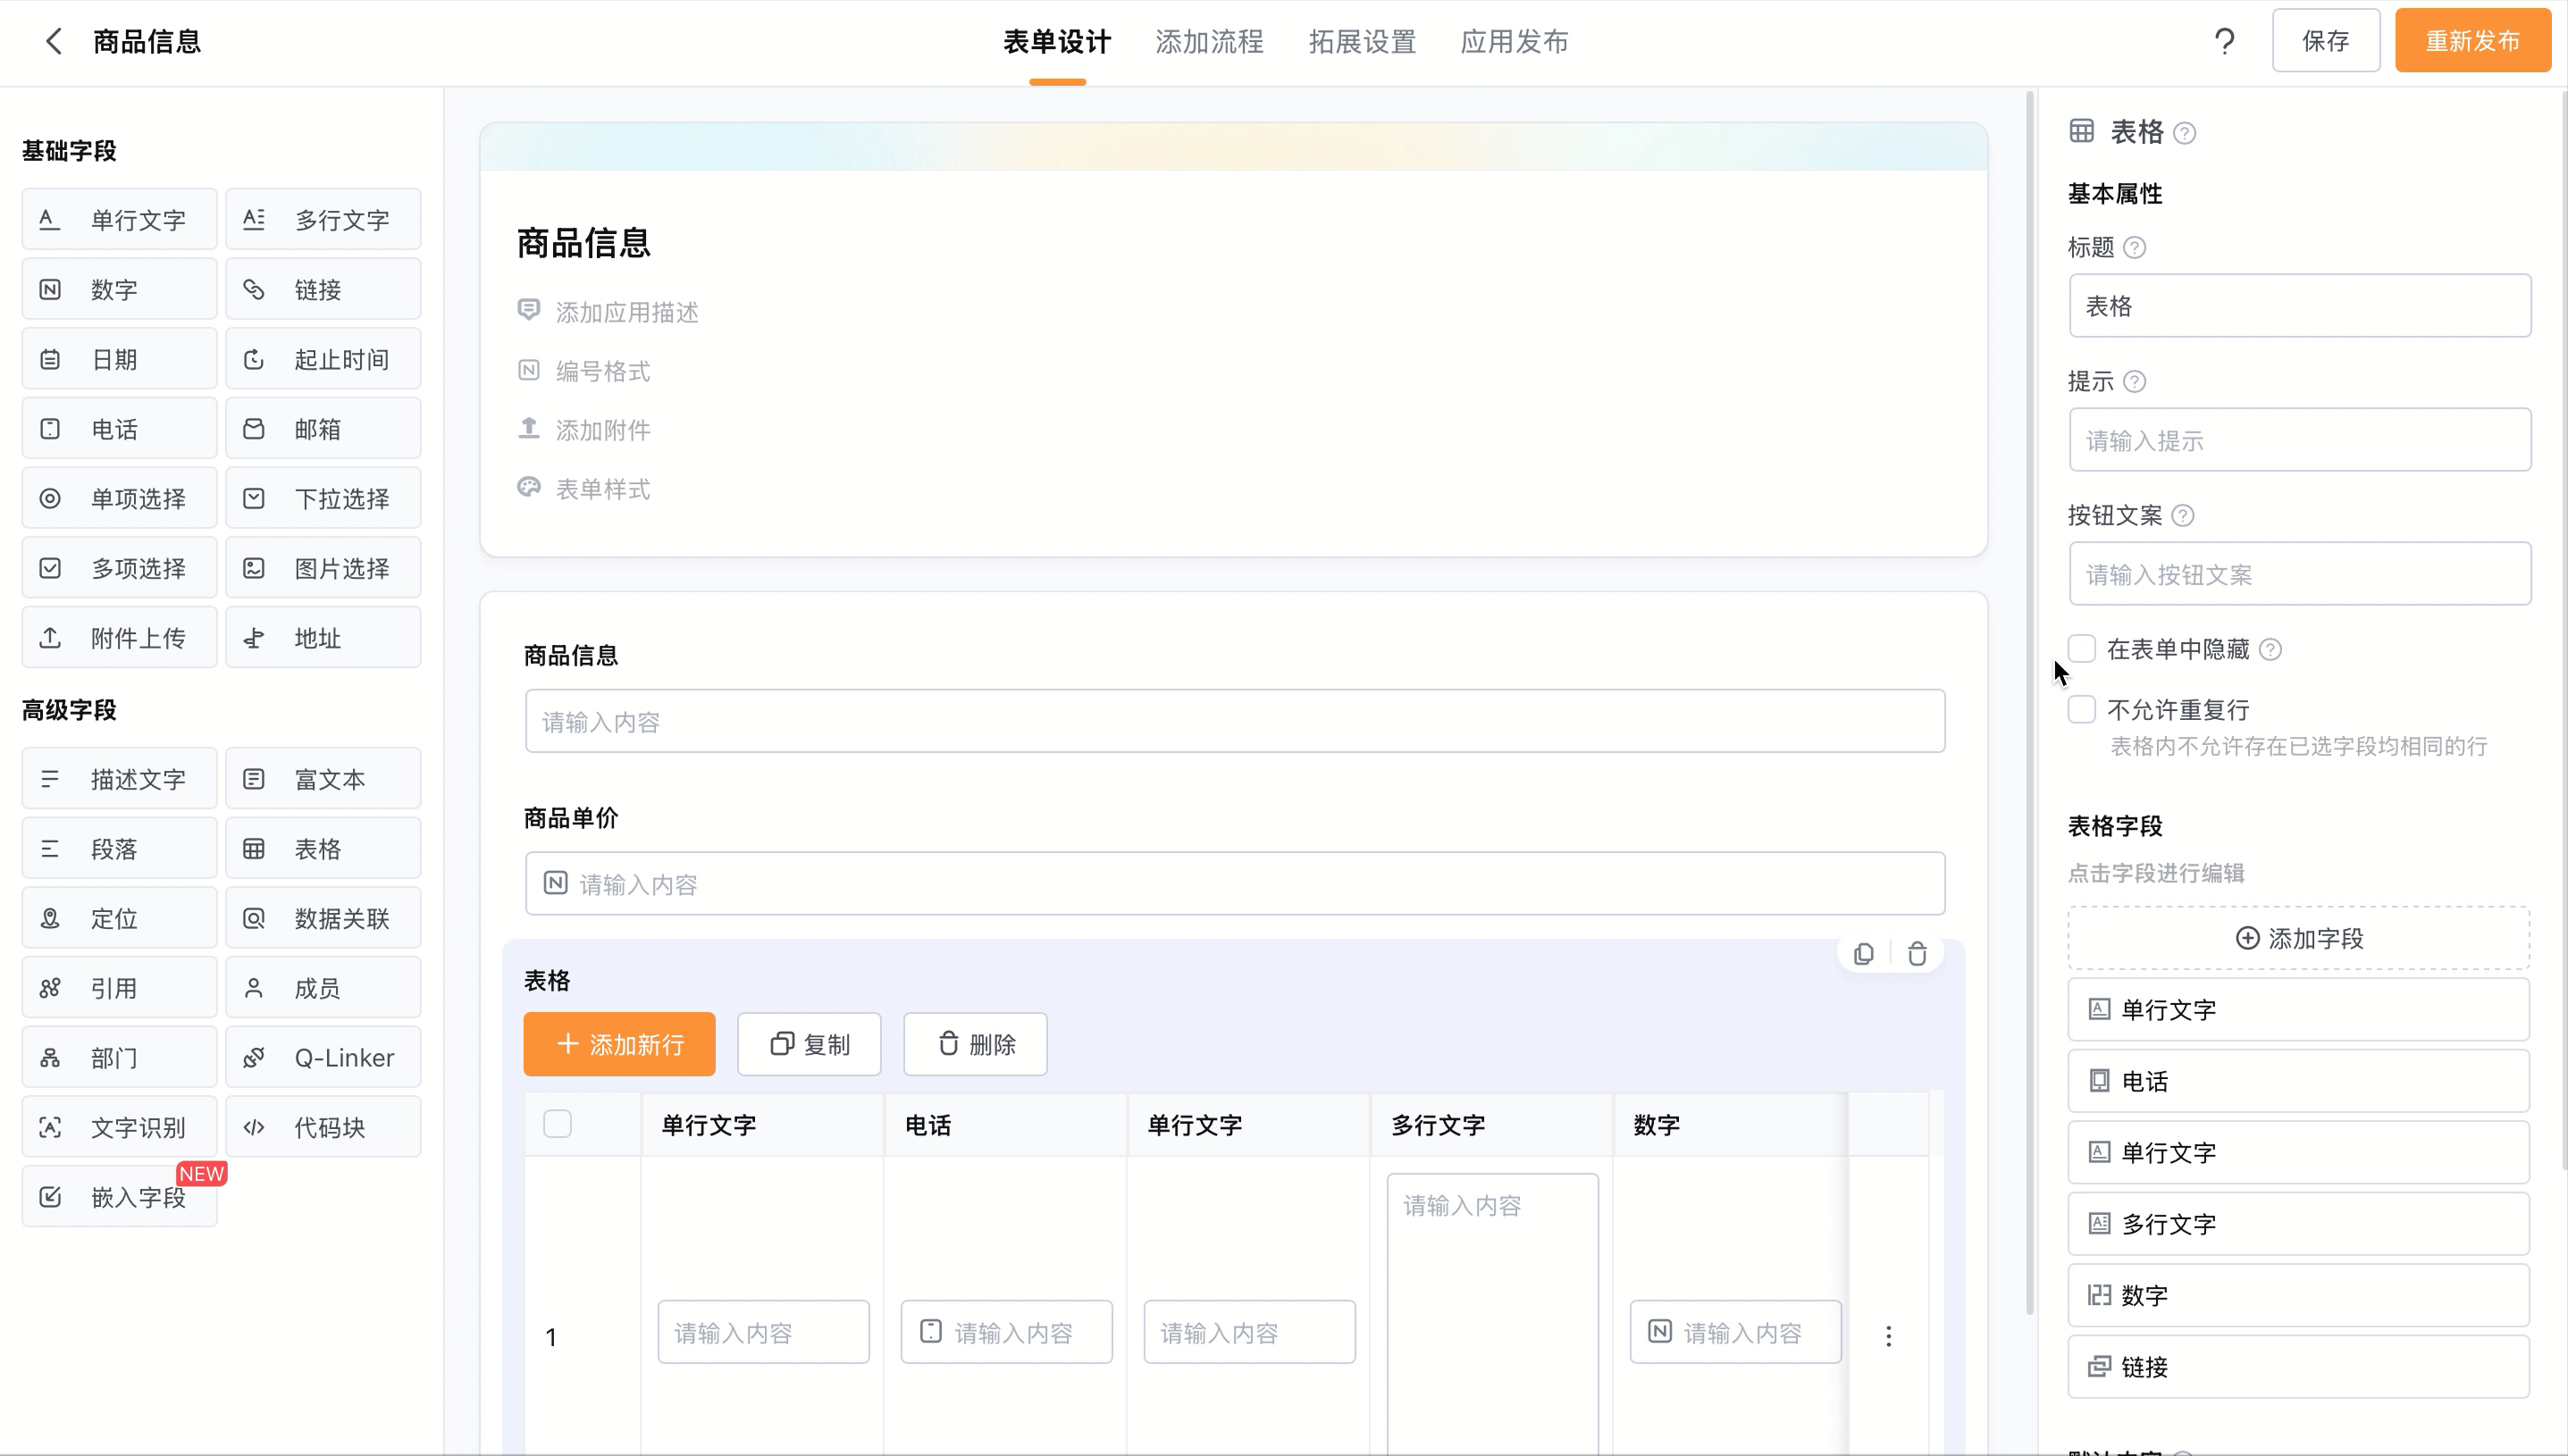
Task: Click the table's 复制 button
Action: tap(809, 1044)
